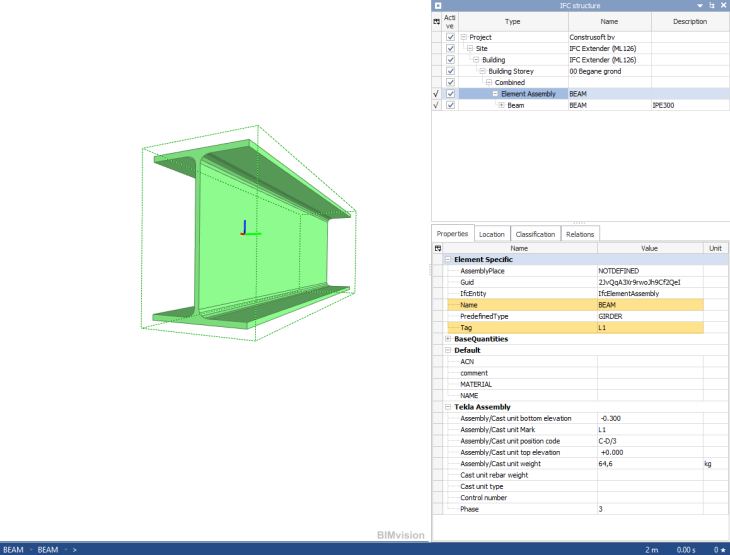Toggle the Beam row Active checkbox

(450, 105)
